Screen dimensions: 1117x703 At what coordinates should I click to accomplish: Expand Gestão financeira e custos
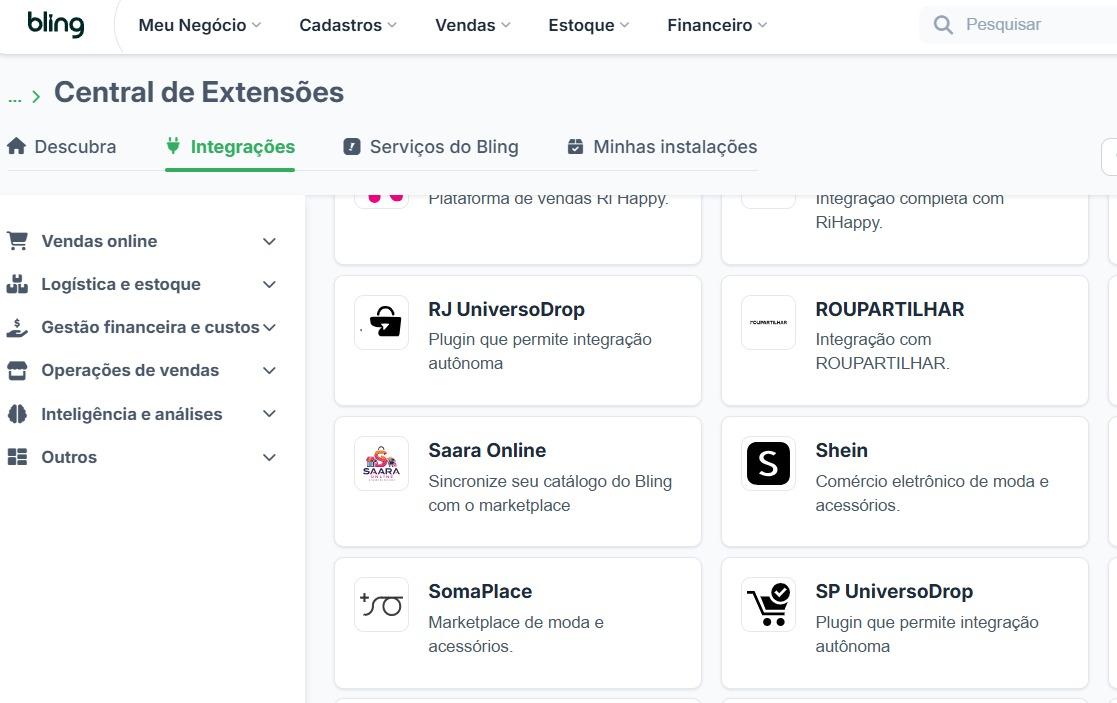pos(141,328)
